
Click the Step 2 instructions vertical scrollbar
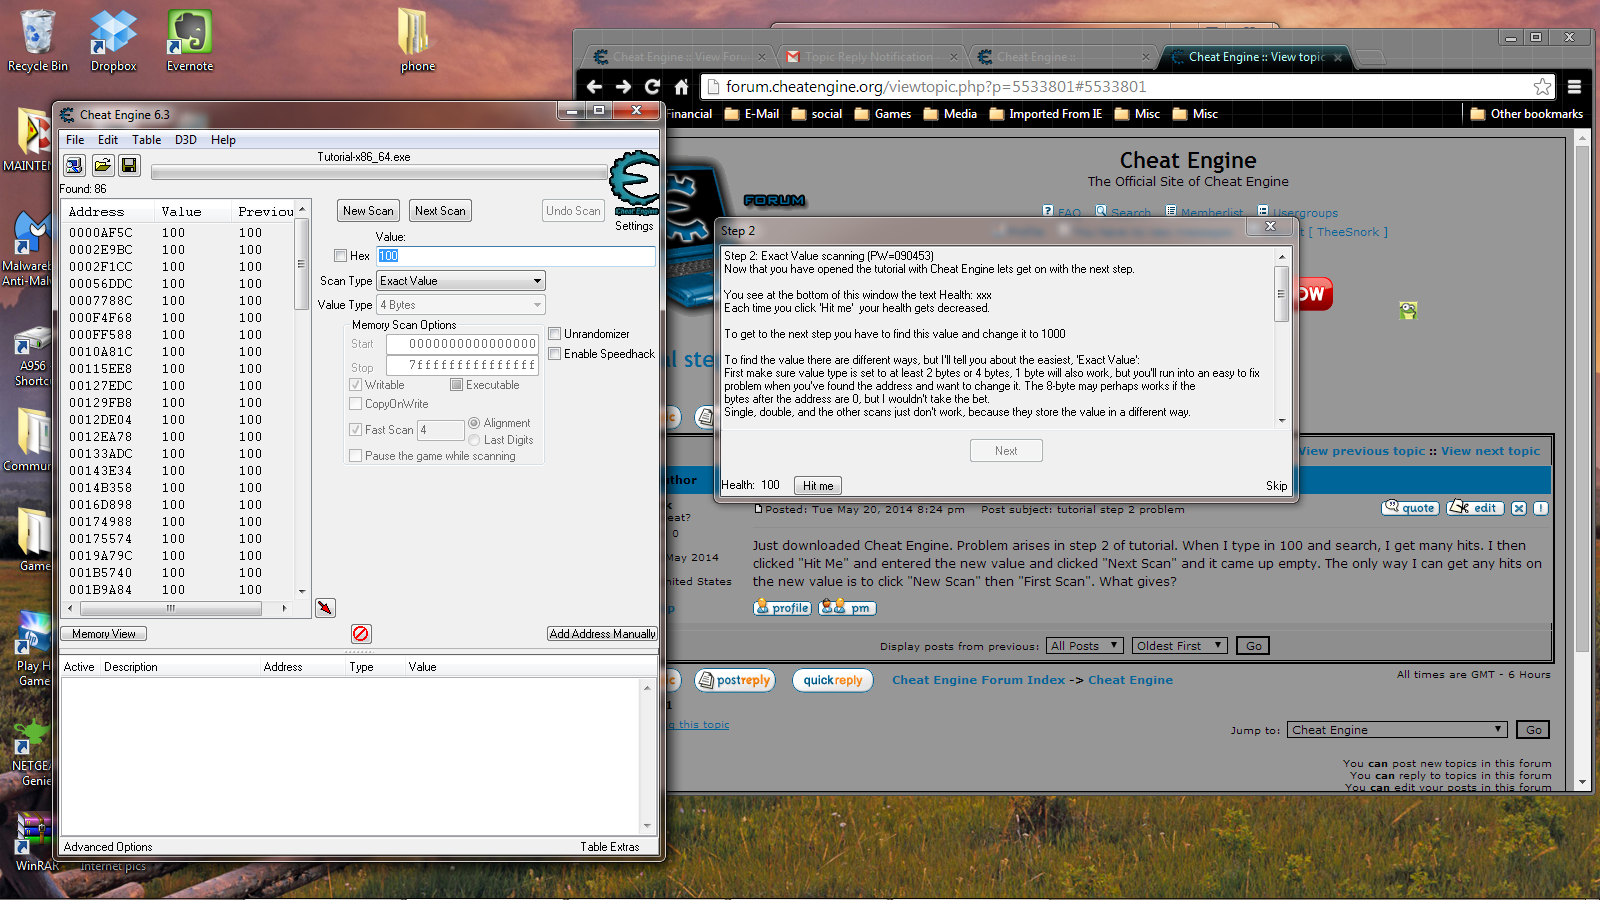pos(1282,338)
